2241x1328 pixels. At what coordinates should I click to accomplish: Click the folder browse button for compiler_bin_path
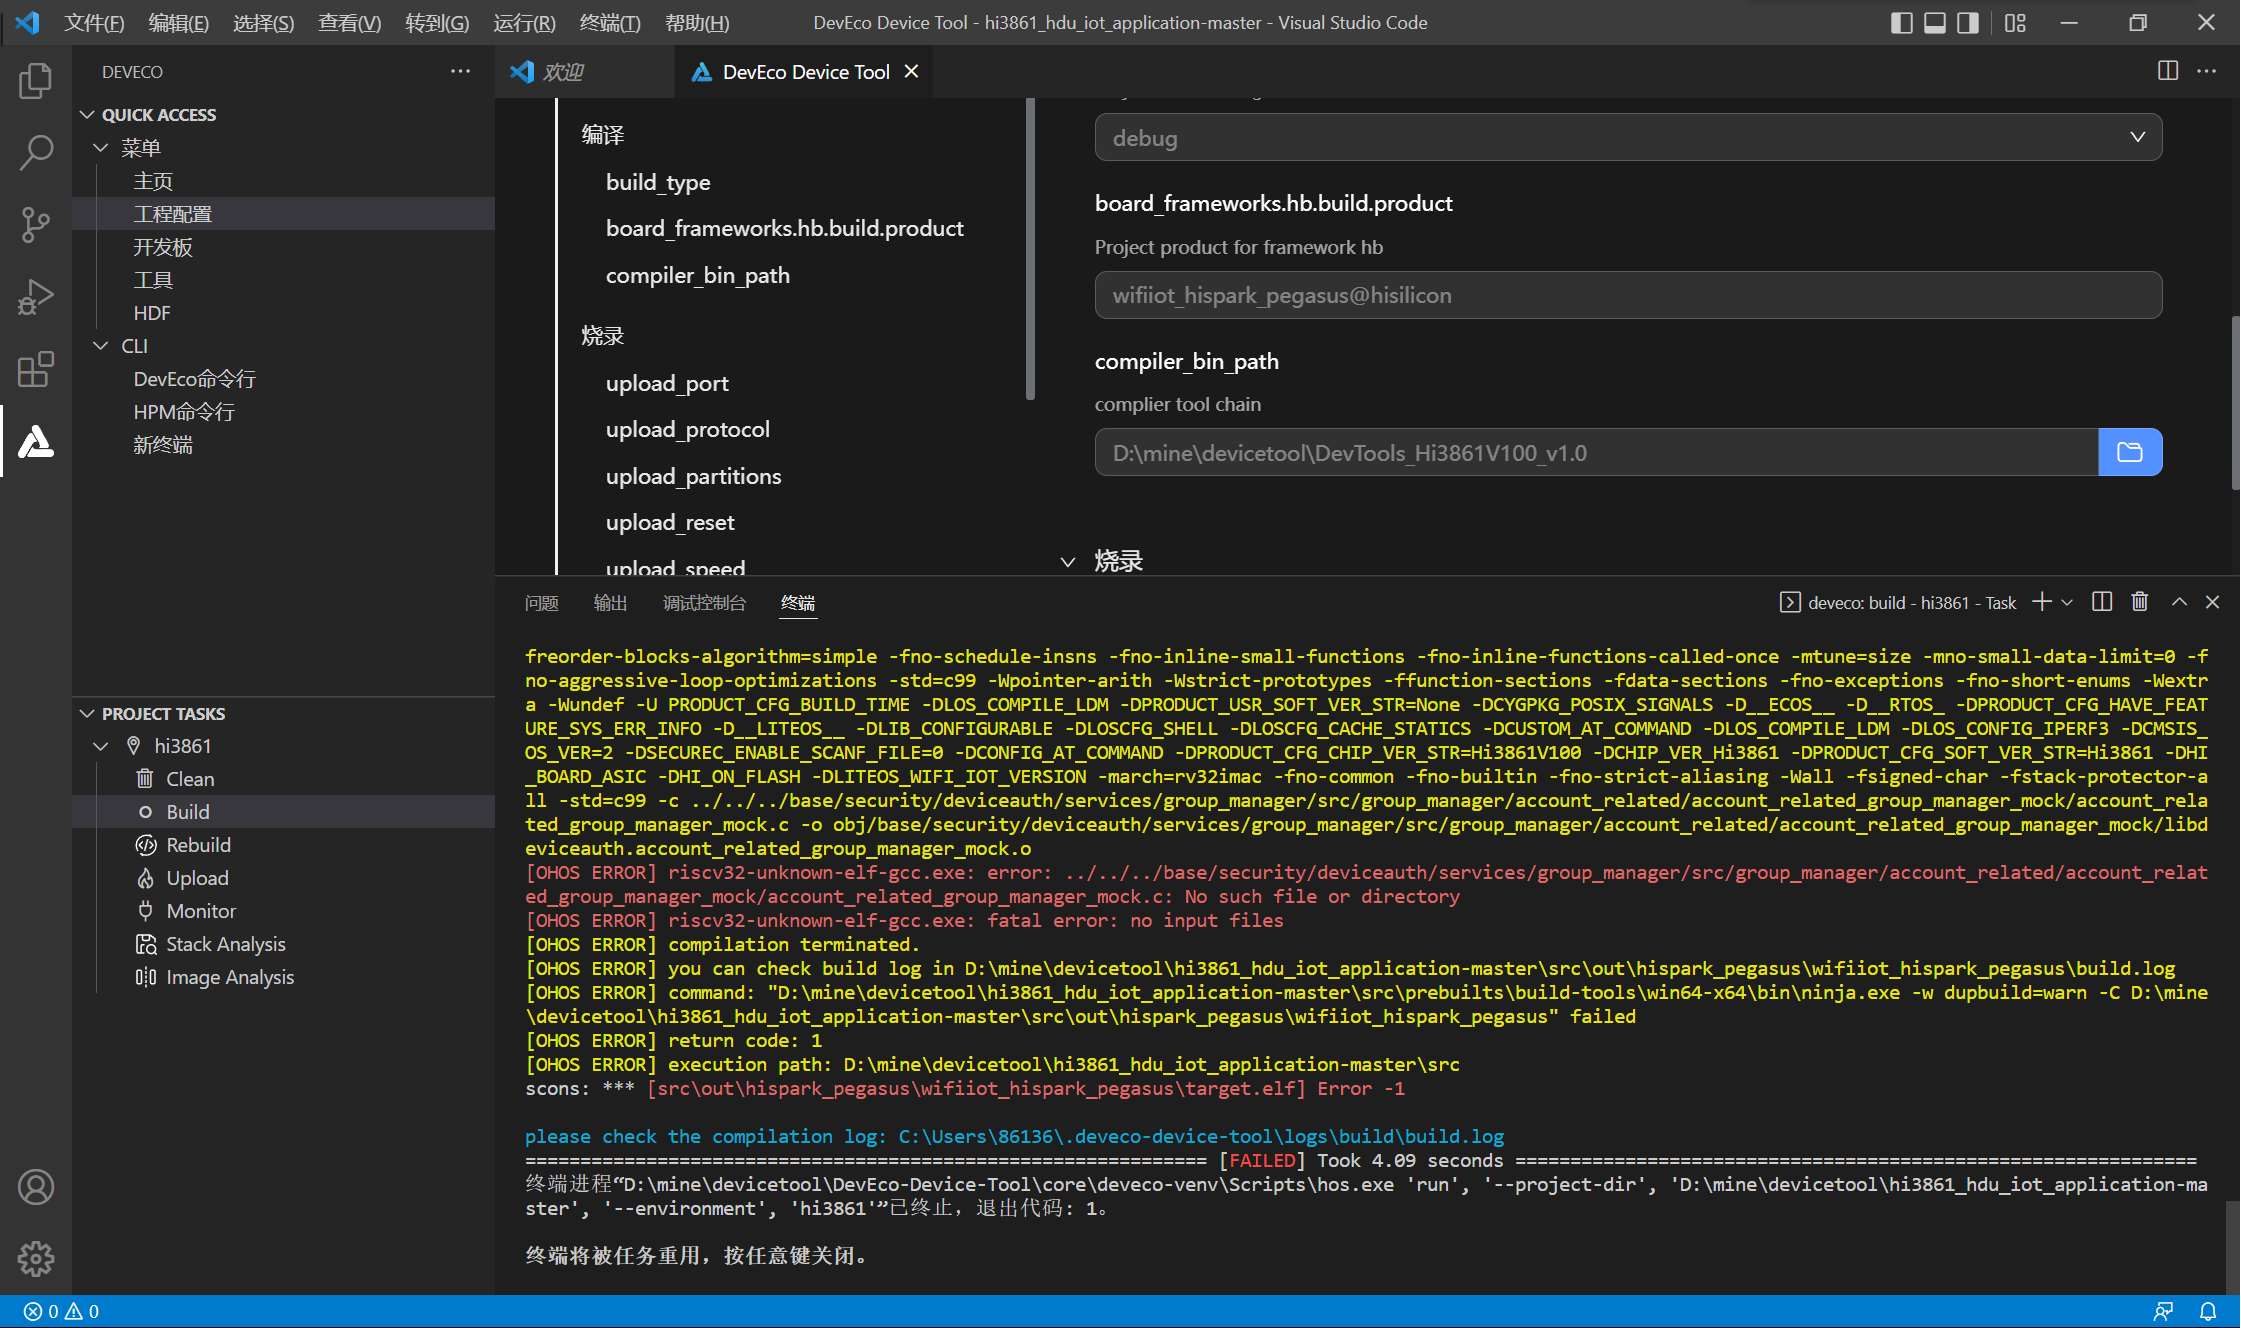2130,452
